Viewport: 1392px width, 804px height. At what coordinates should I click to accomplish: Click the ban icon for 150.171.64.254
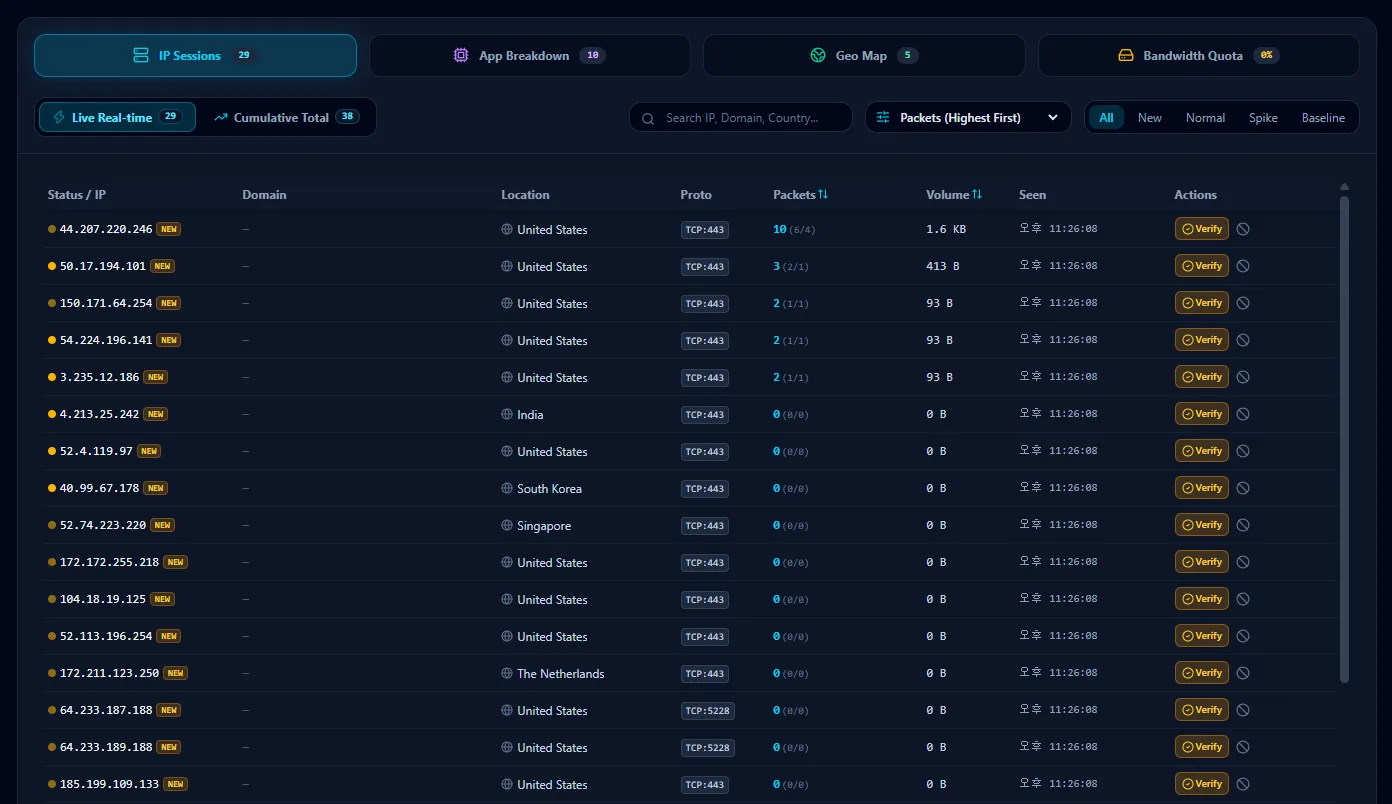(1243, 303)
